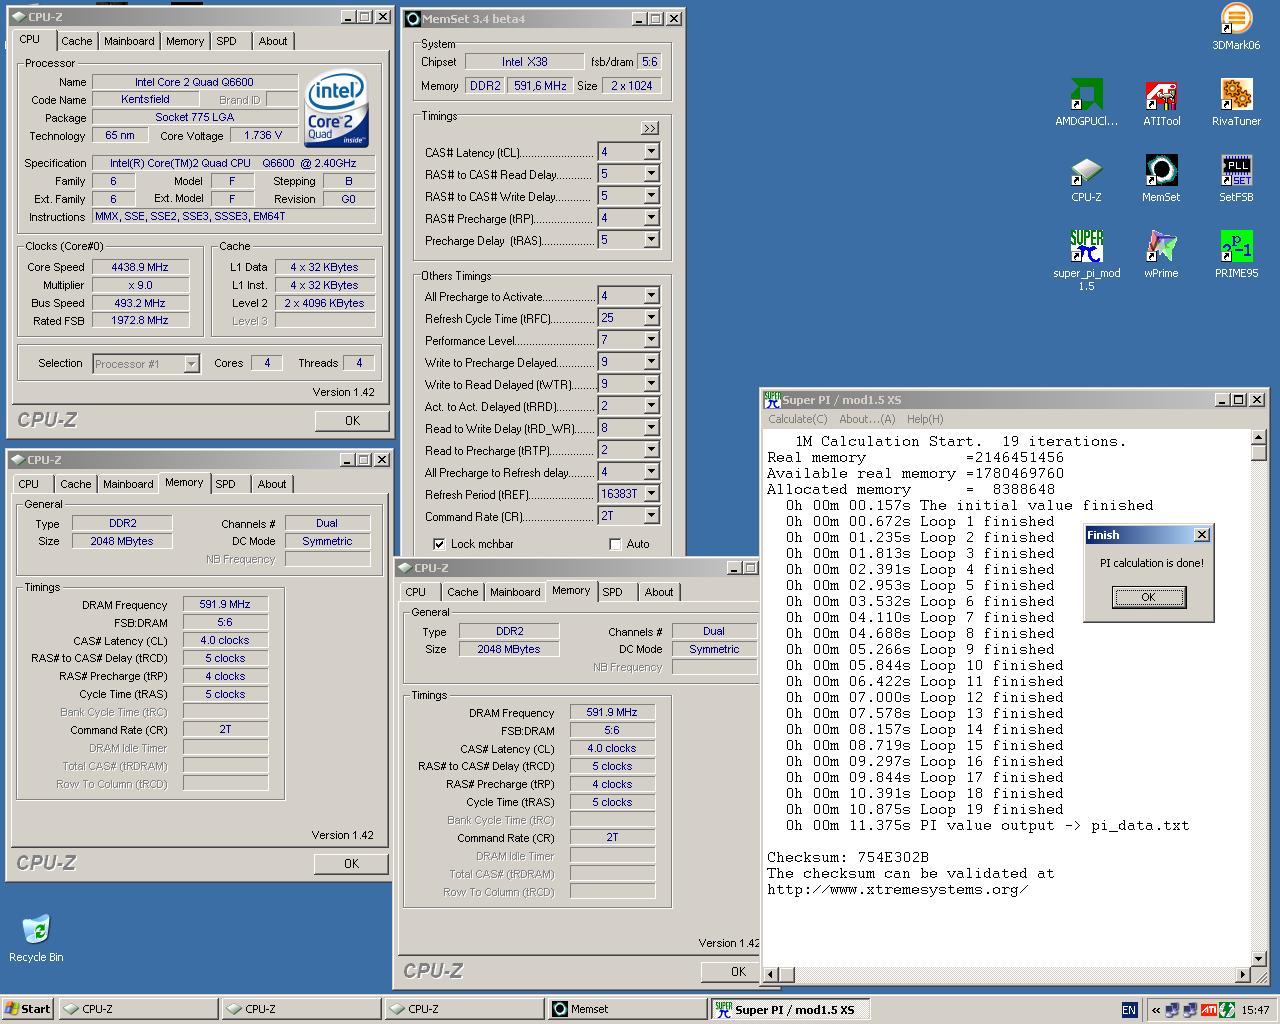The width and height of the screenshot is (1280, 1024).
Task: Click the Core Speed 4438.9 MHz field
Action: [x=140, y=267]
